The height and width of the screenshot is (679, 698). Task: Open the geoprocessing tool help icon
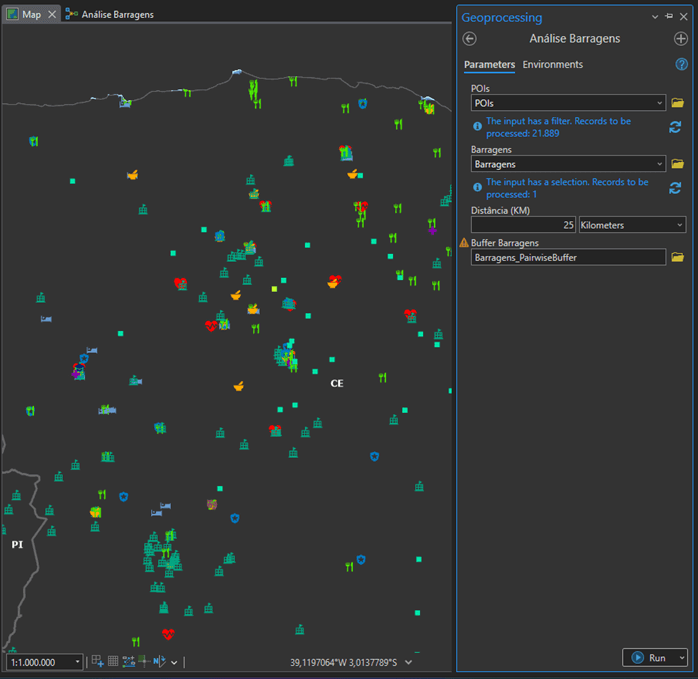coord(681,65)
